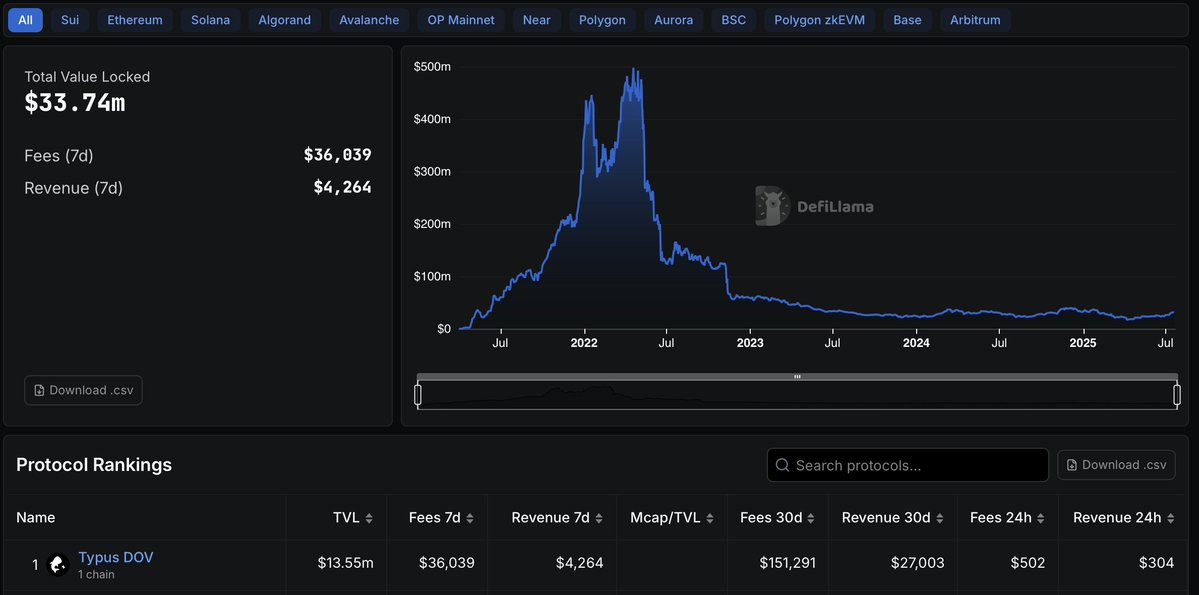1199x595 pixels.
Task: Grab the right handle of chart range slider
Action: tap(1177, 395)
